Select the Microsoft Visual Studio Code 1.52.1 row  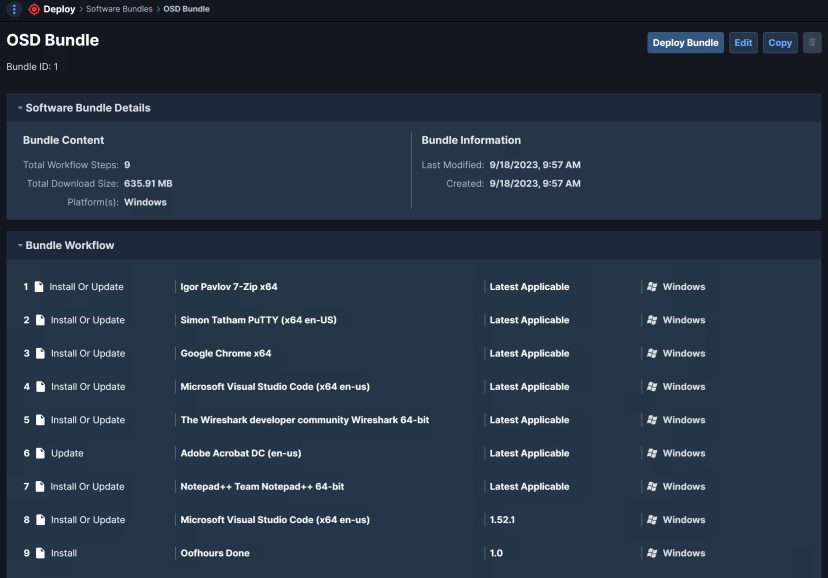[300, 519]
